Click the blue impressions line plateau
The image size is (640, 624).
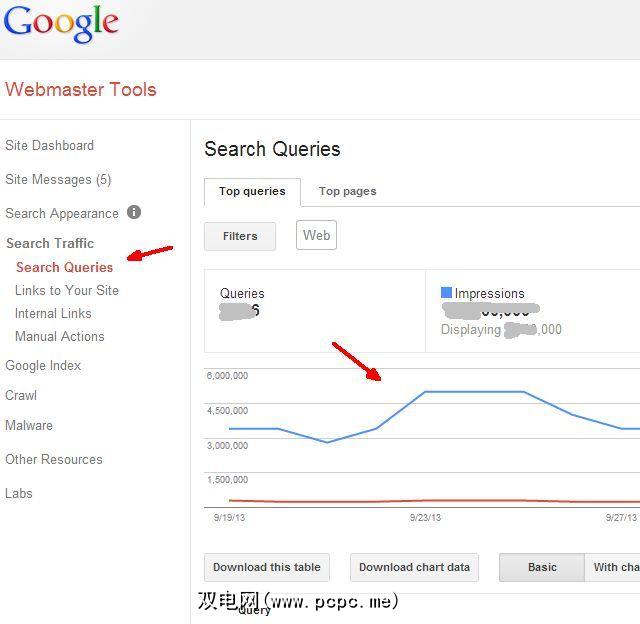pos(474,392)
